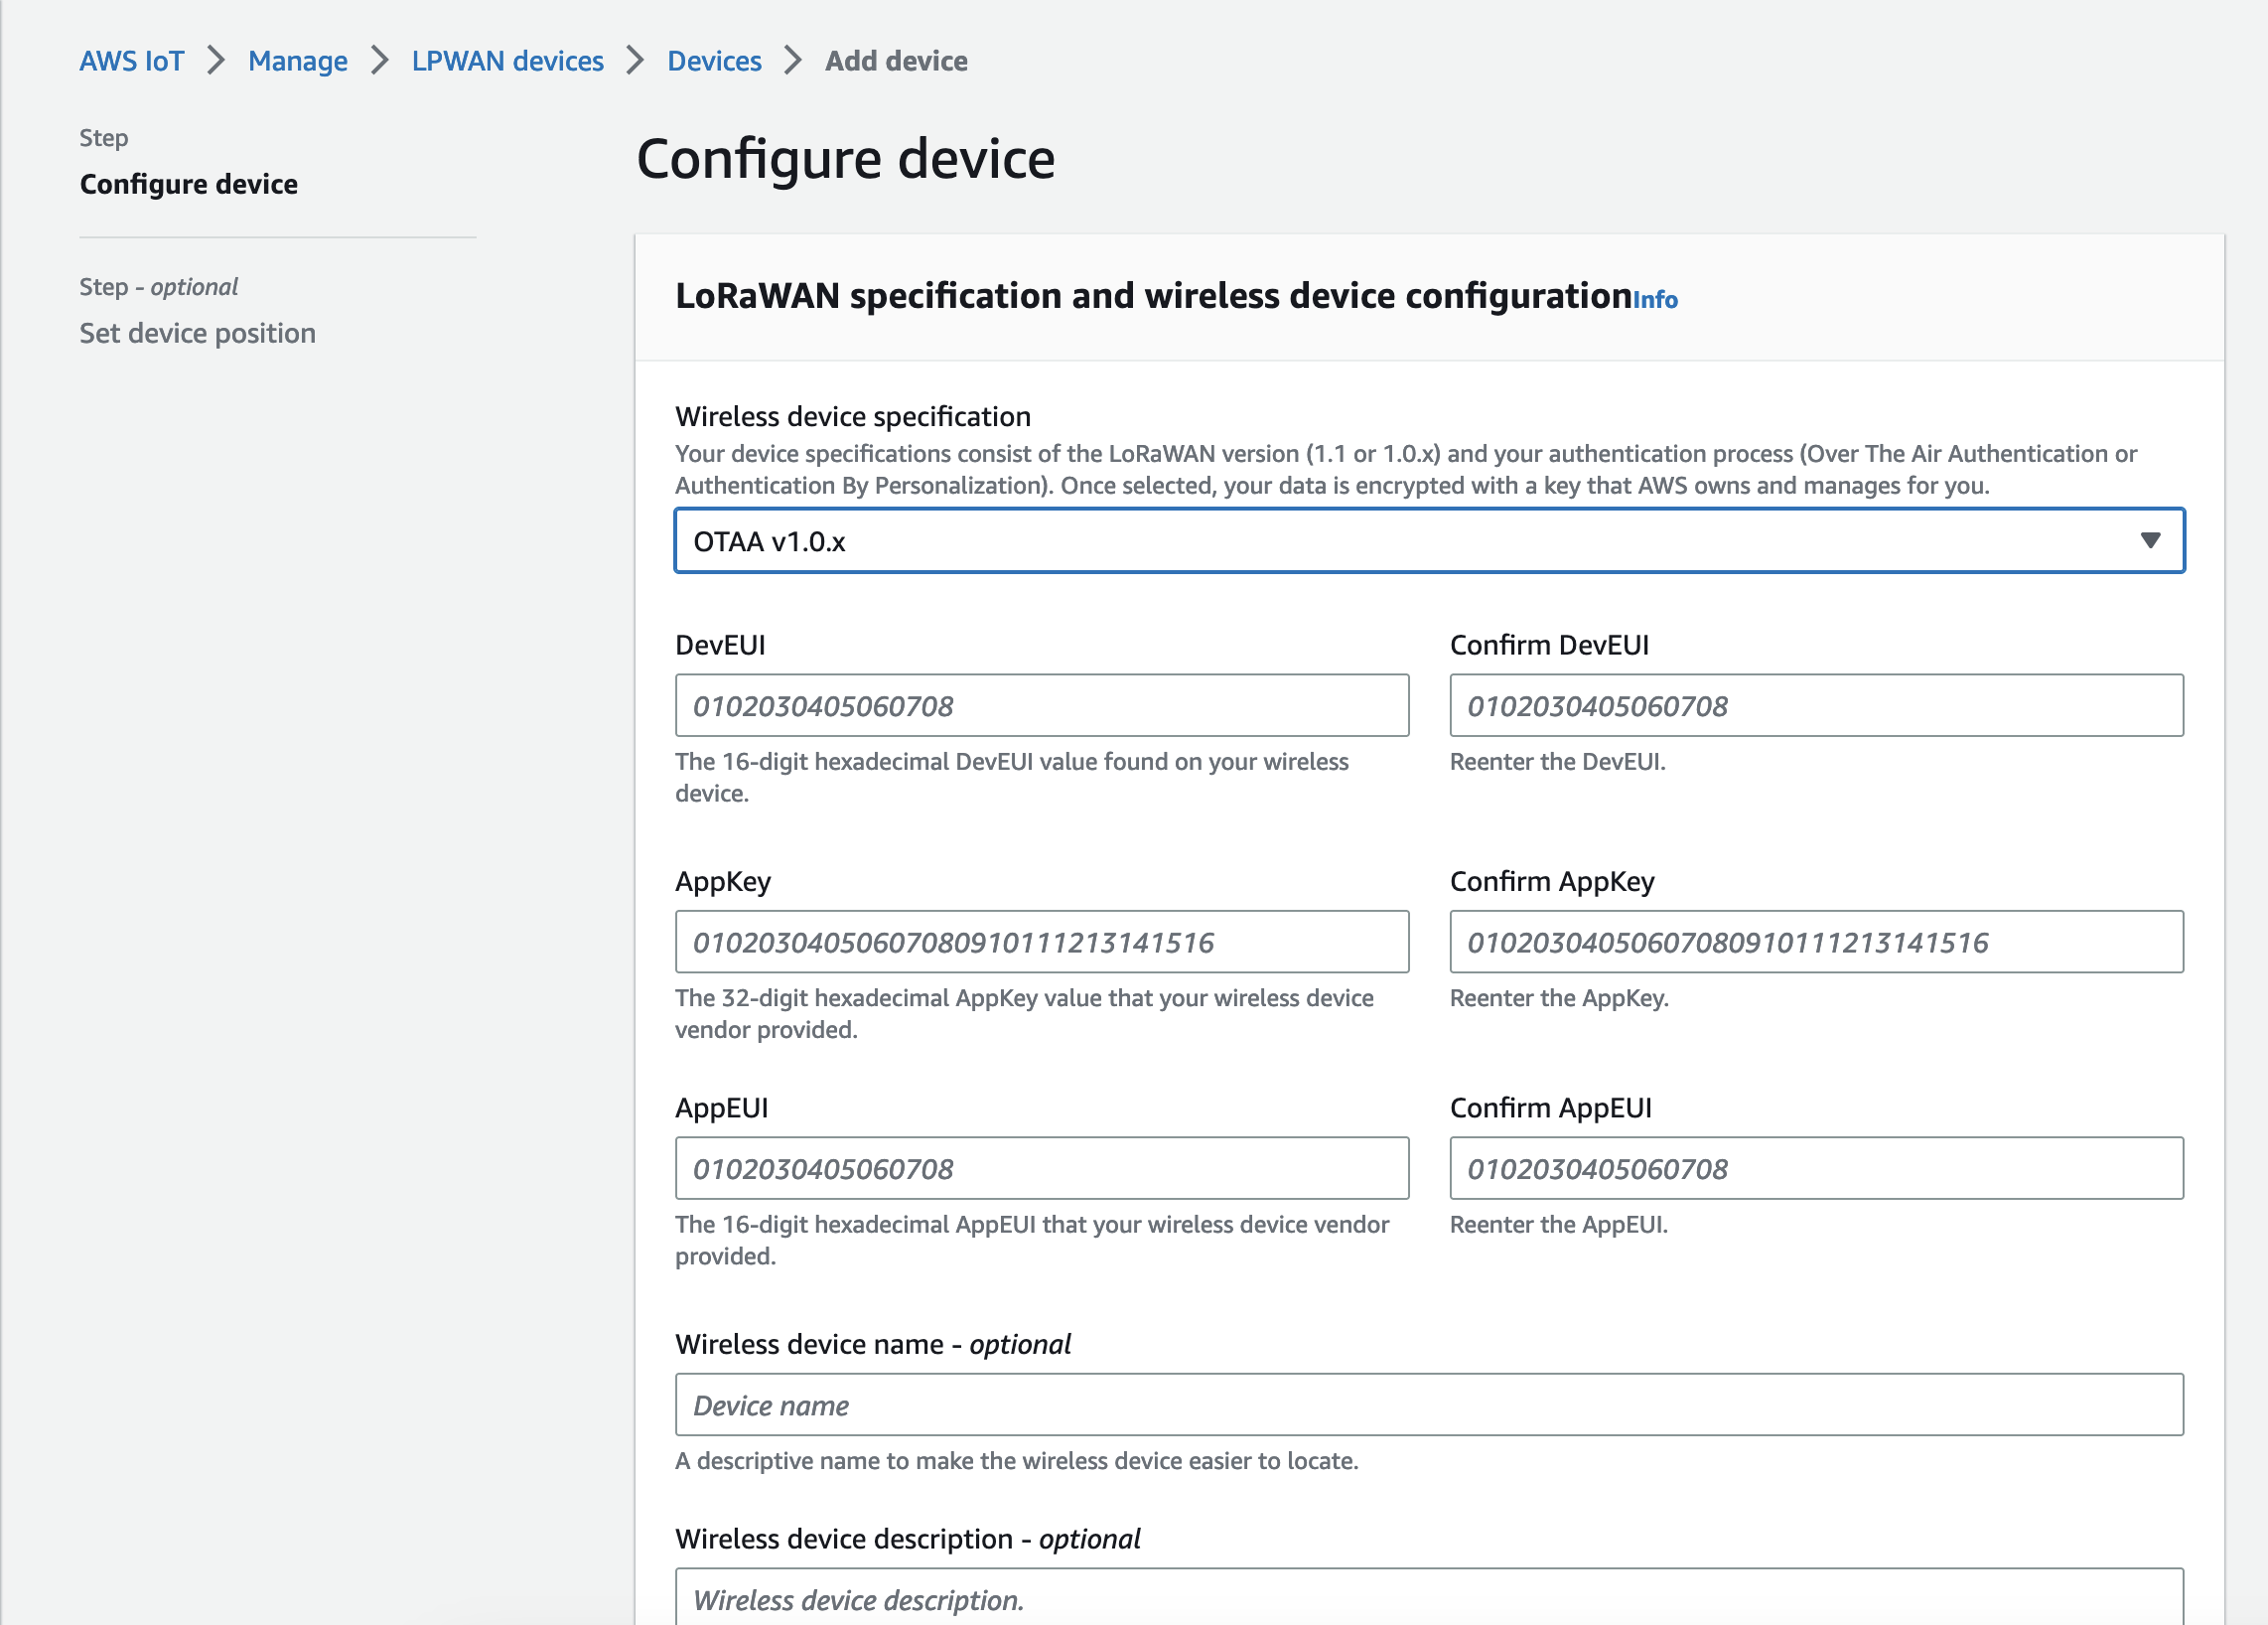The width and height of the screenshot is (2268, 1625).
Task: Click the DevEUI input field
Action: (1041, 706)
